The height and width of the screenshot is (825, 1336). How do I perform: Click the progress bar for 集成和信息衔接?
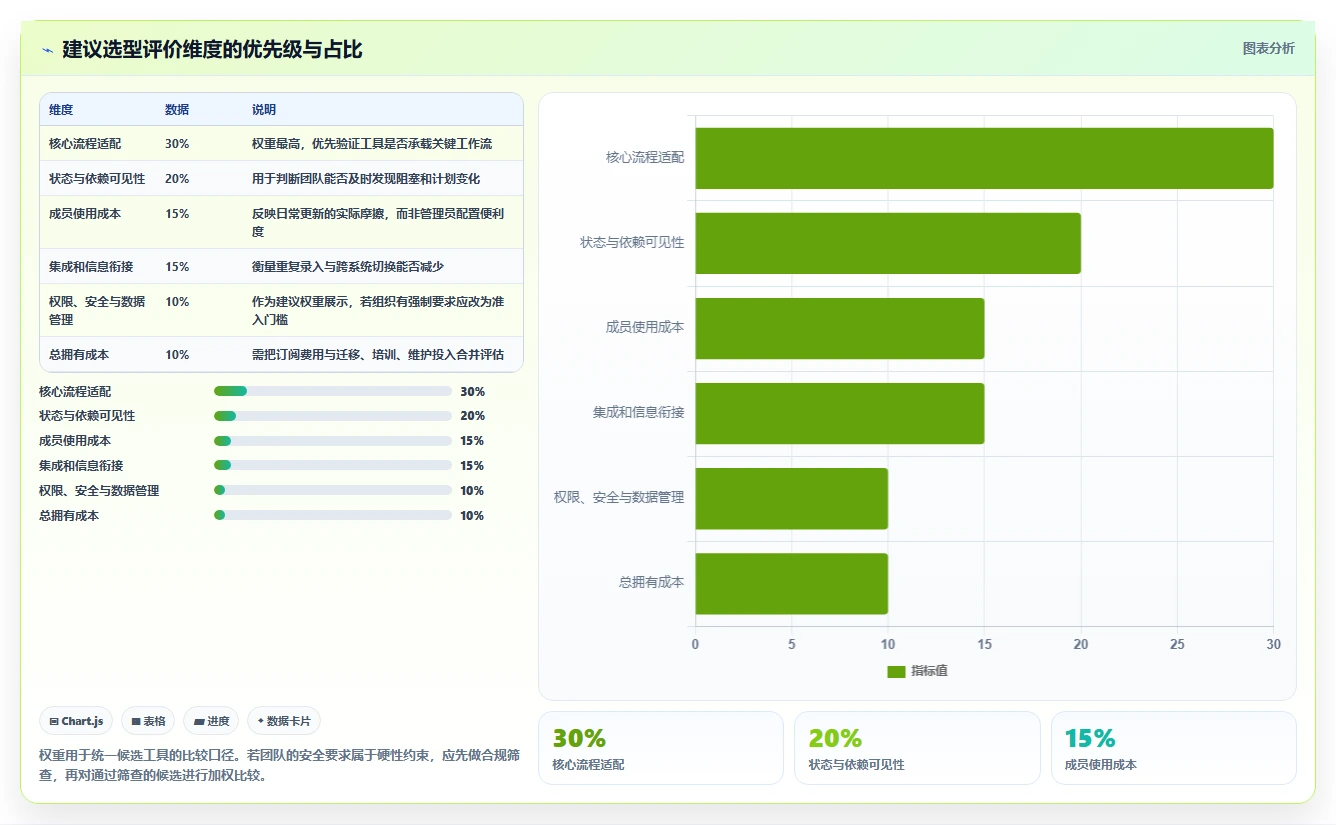(333, 466)
